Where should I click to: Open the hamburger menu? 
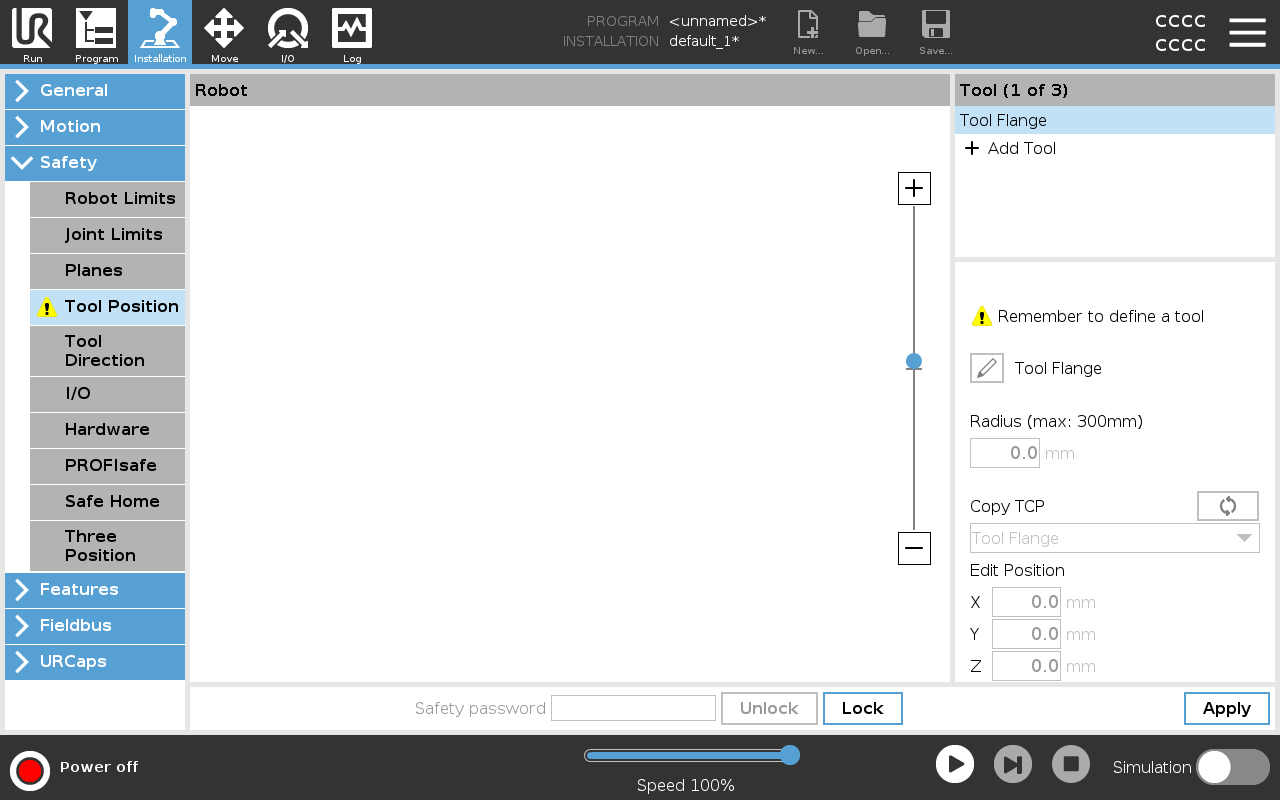[x=1247, y=32]
